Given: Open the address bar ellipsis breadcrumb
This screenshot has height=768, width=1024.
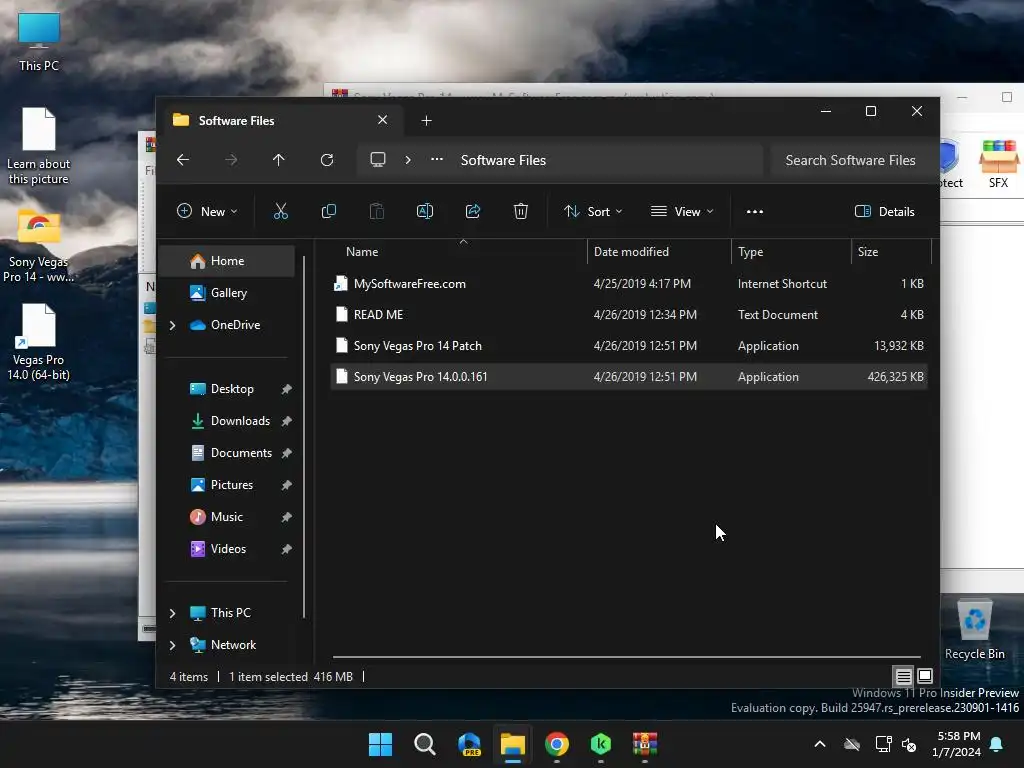Looking at the screenshot, I should 437,160.
